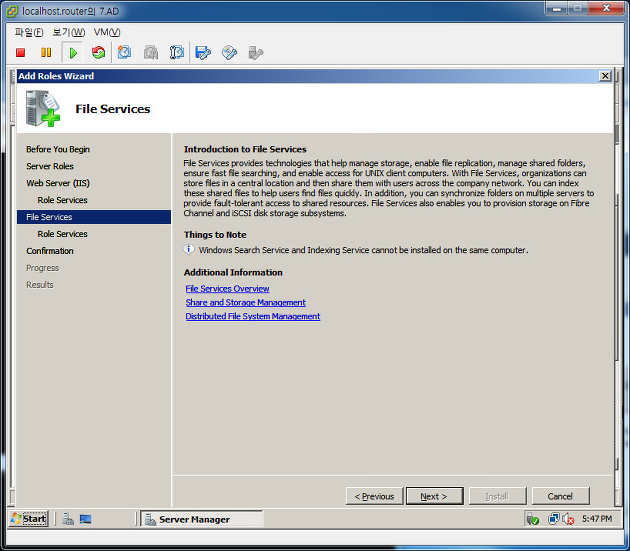Click the USB device connect icon
Screen dimensions: 630x551
click(256, 53)
